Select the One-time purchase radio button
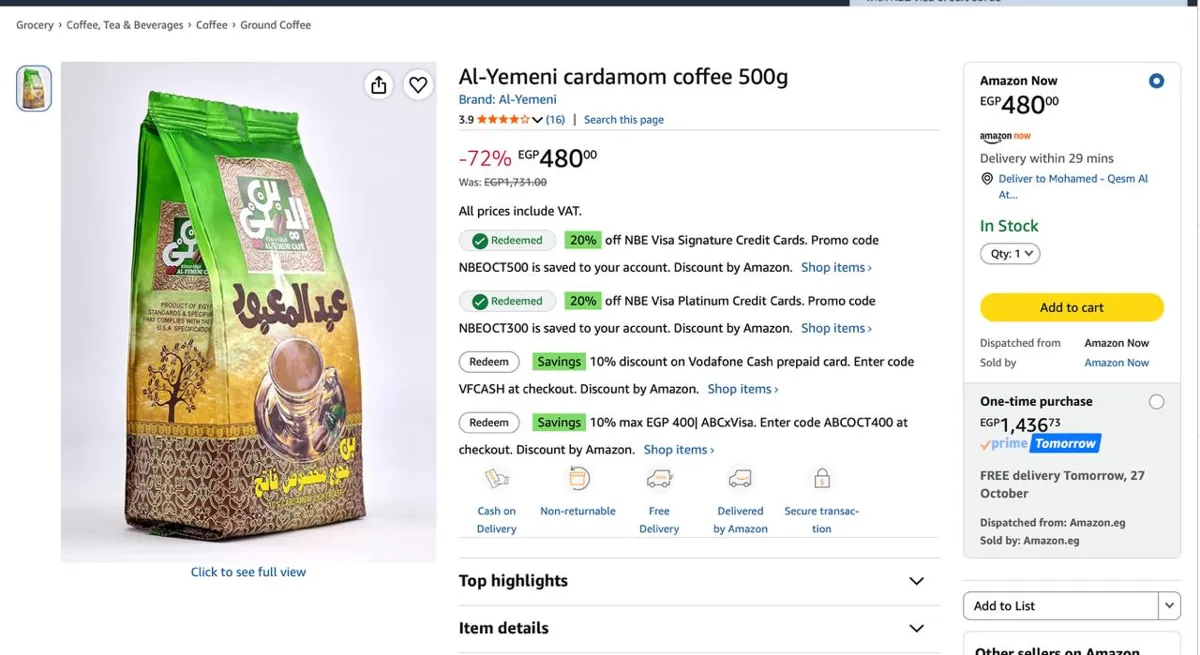This screenshot has width=1200, height=655. click(1156, 402)
